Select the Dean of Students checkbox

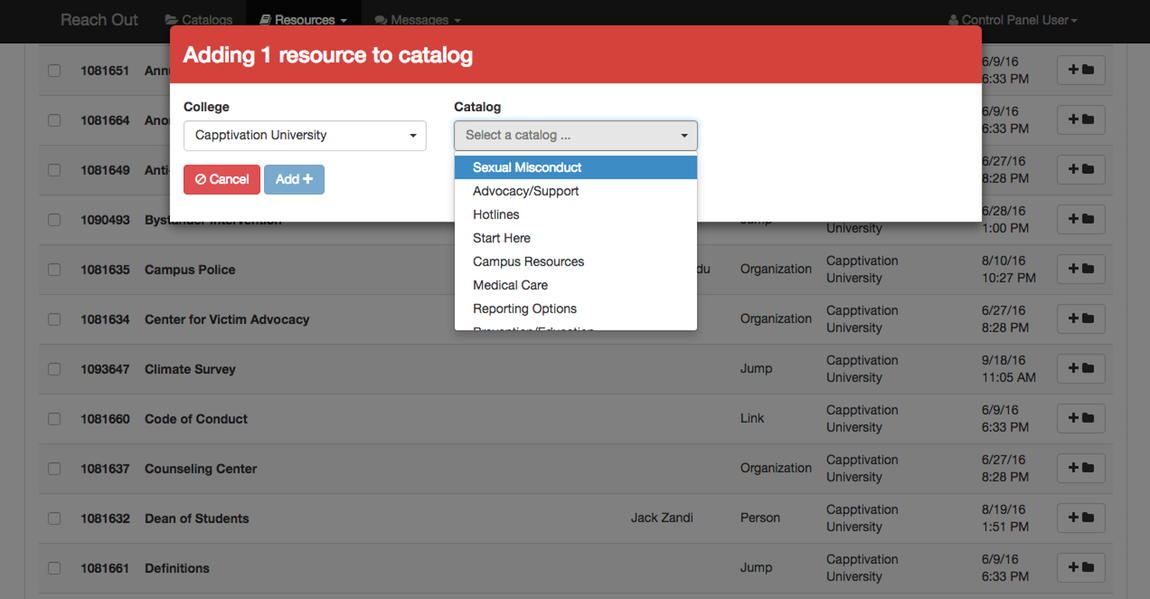click(54, 518)
